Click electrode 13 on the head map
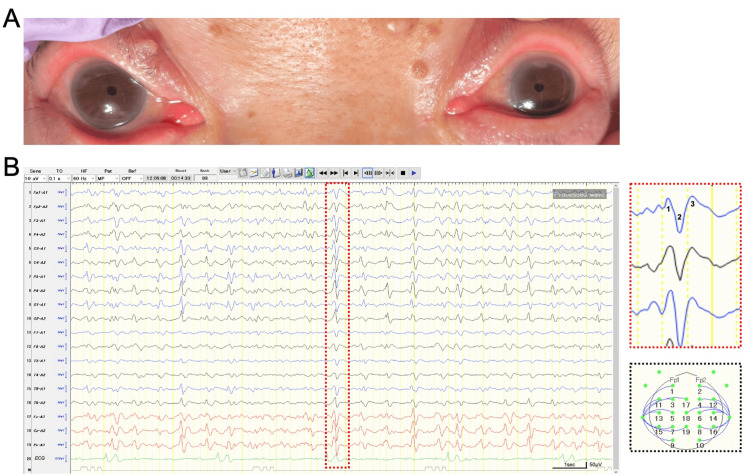Image resolution: width=750 pixels, height=476 pixels. 659,419
